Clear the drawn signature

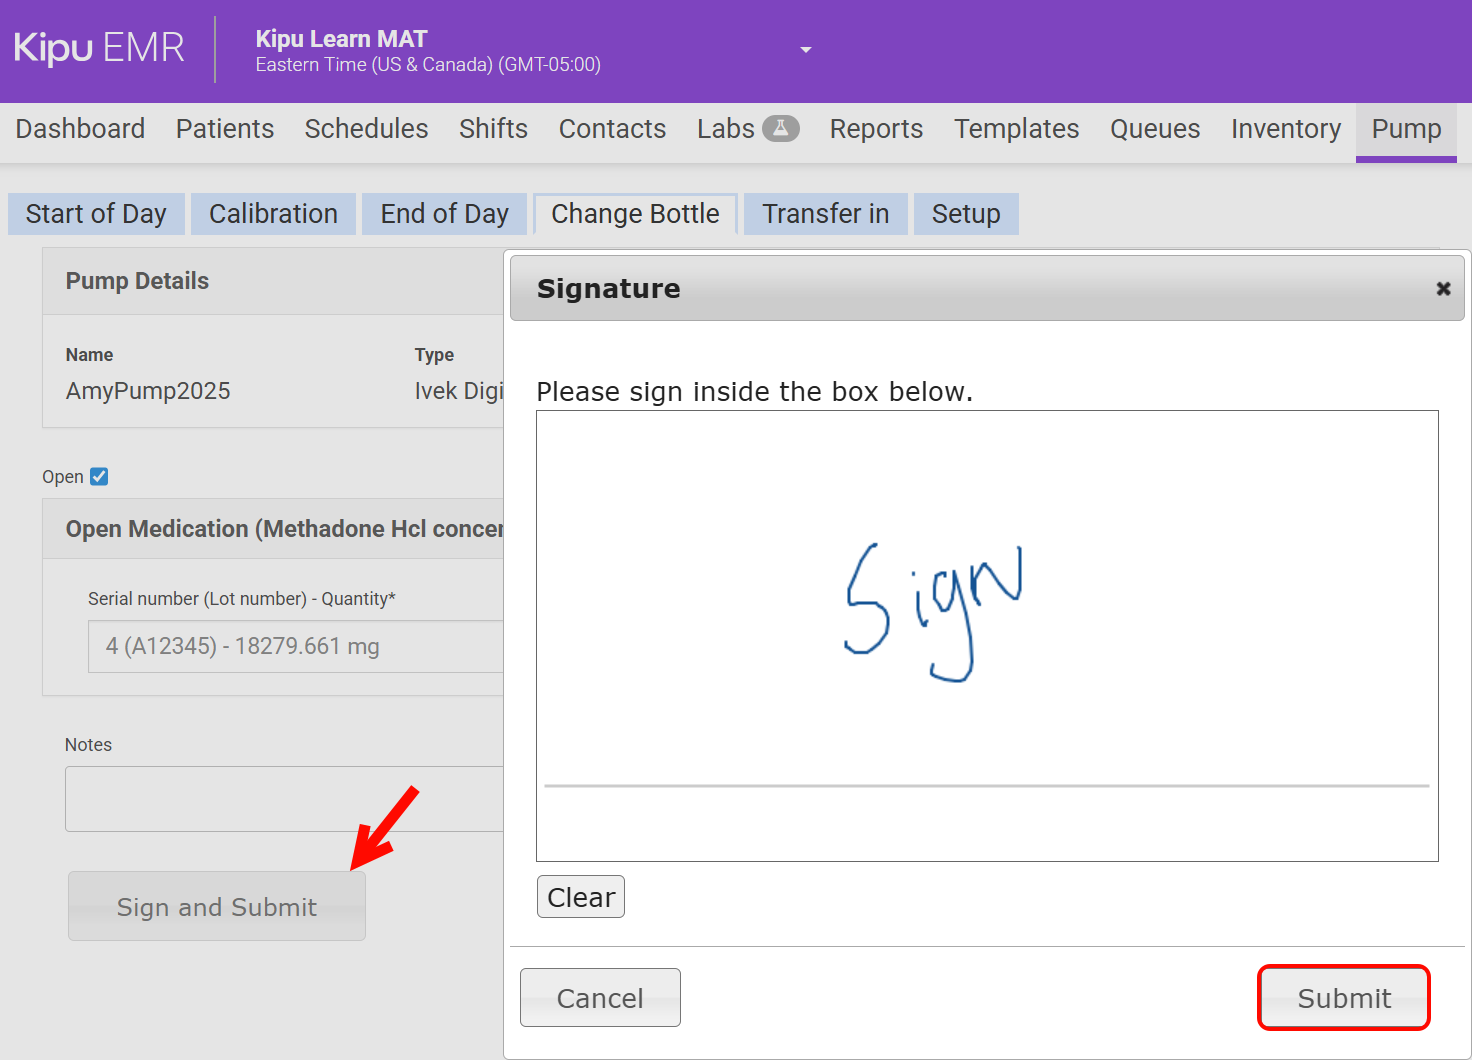581,897
